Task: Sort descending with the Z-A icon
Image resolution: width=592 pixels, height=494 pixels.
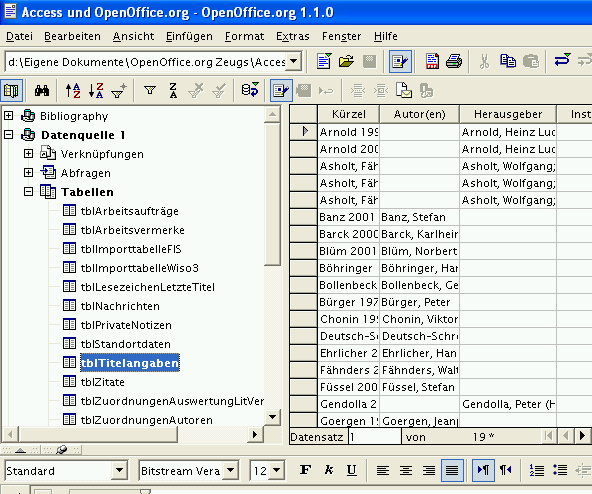Action: [x=96, y=91]
